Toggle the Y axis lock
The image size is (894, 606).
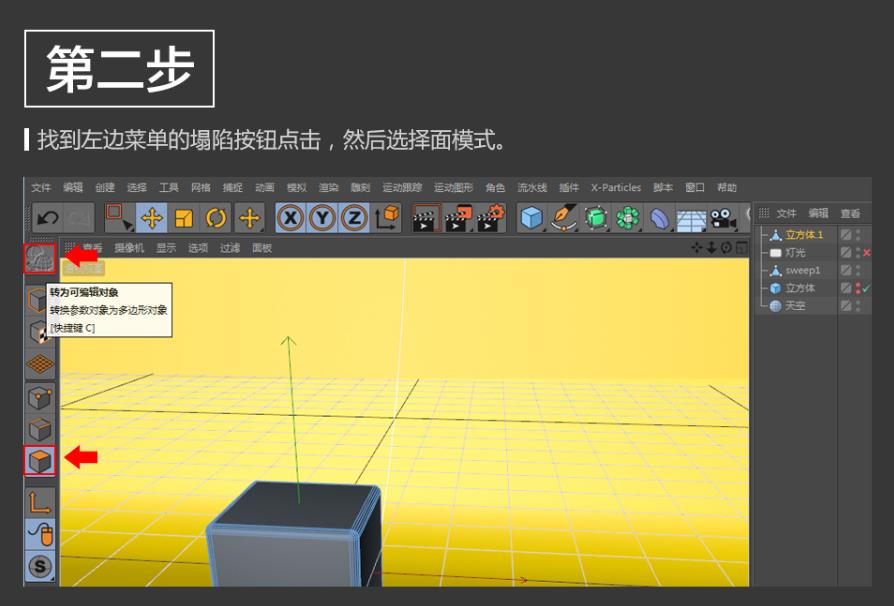[322, 217]
